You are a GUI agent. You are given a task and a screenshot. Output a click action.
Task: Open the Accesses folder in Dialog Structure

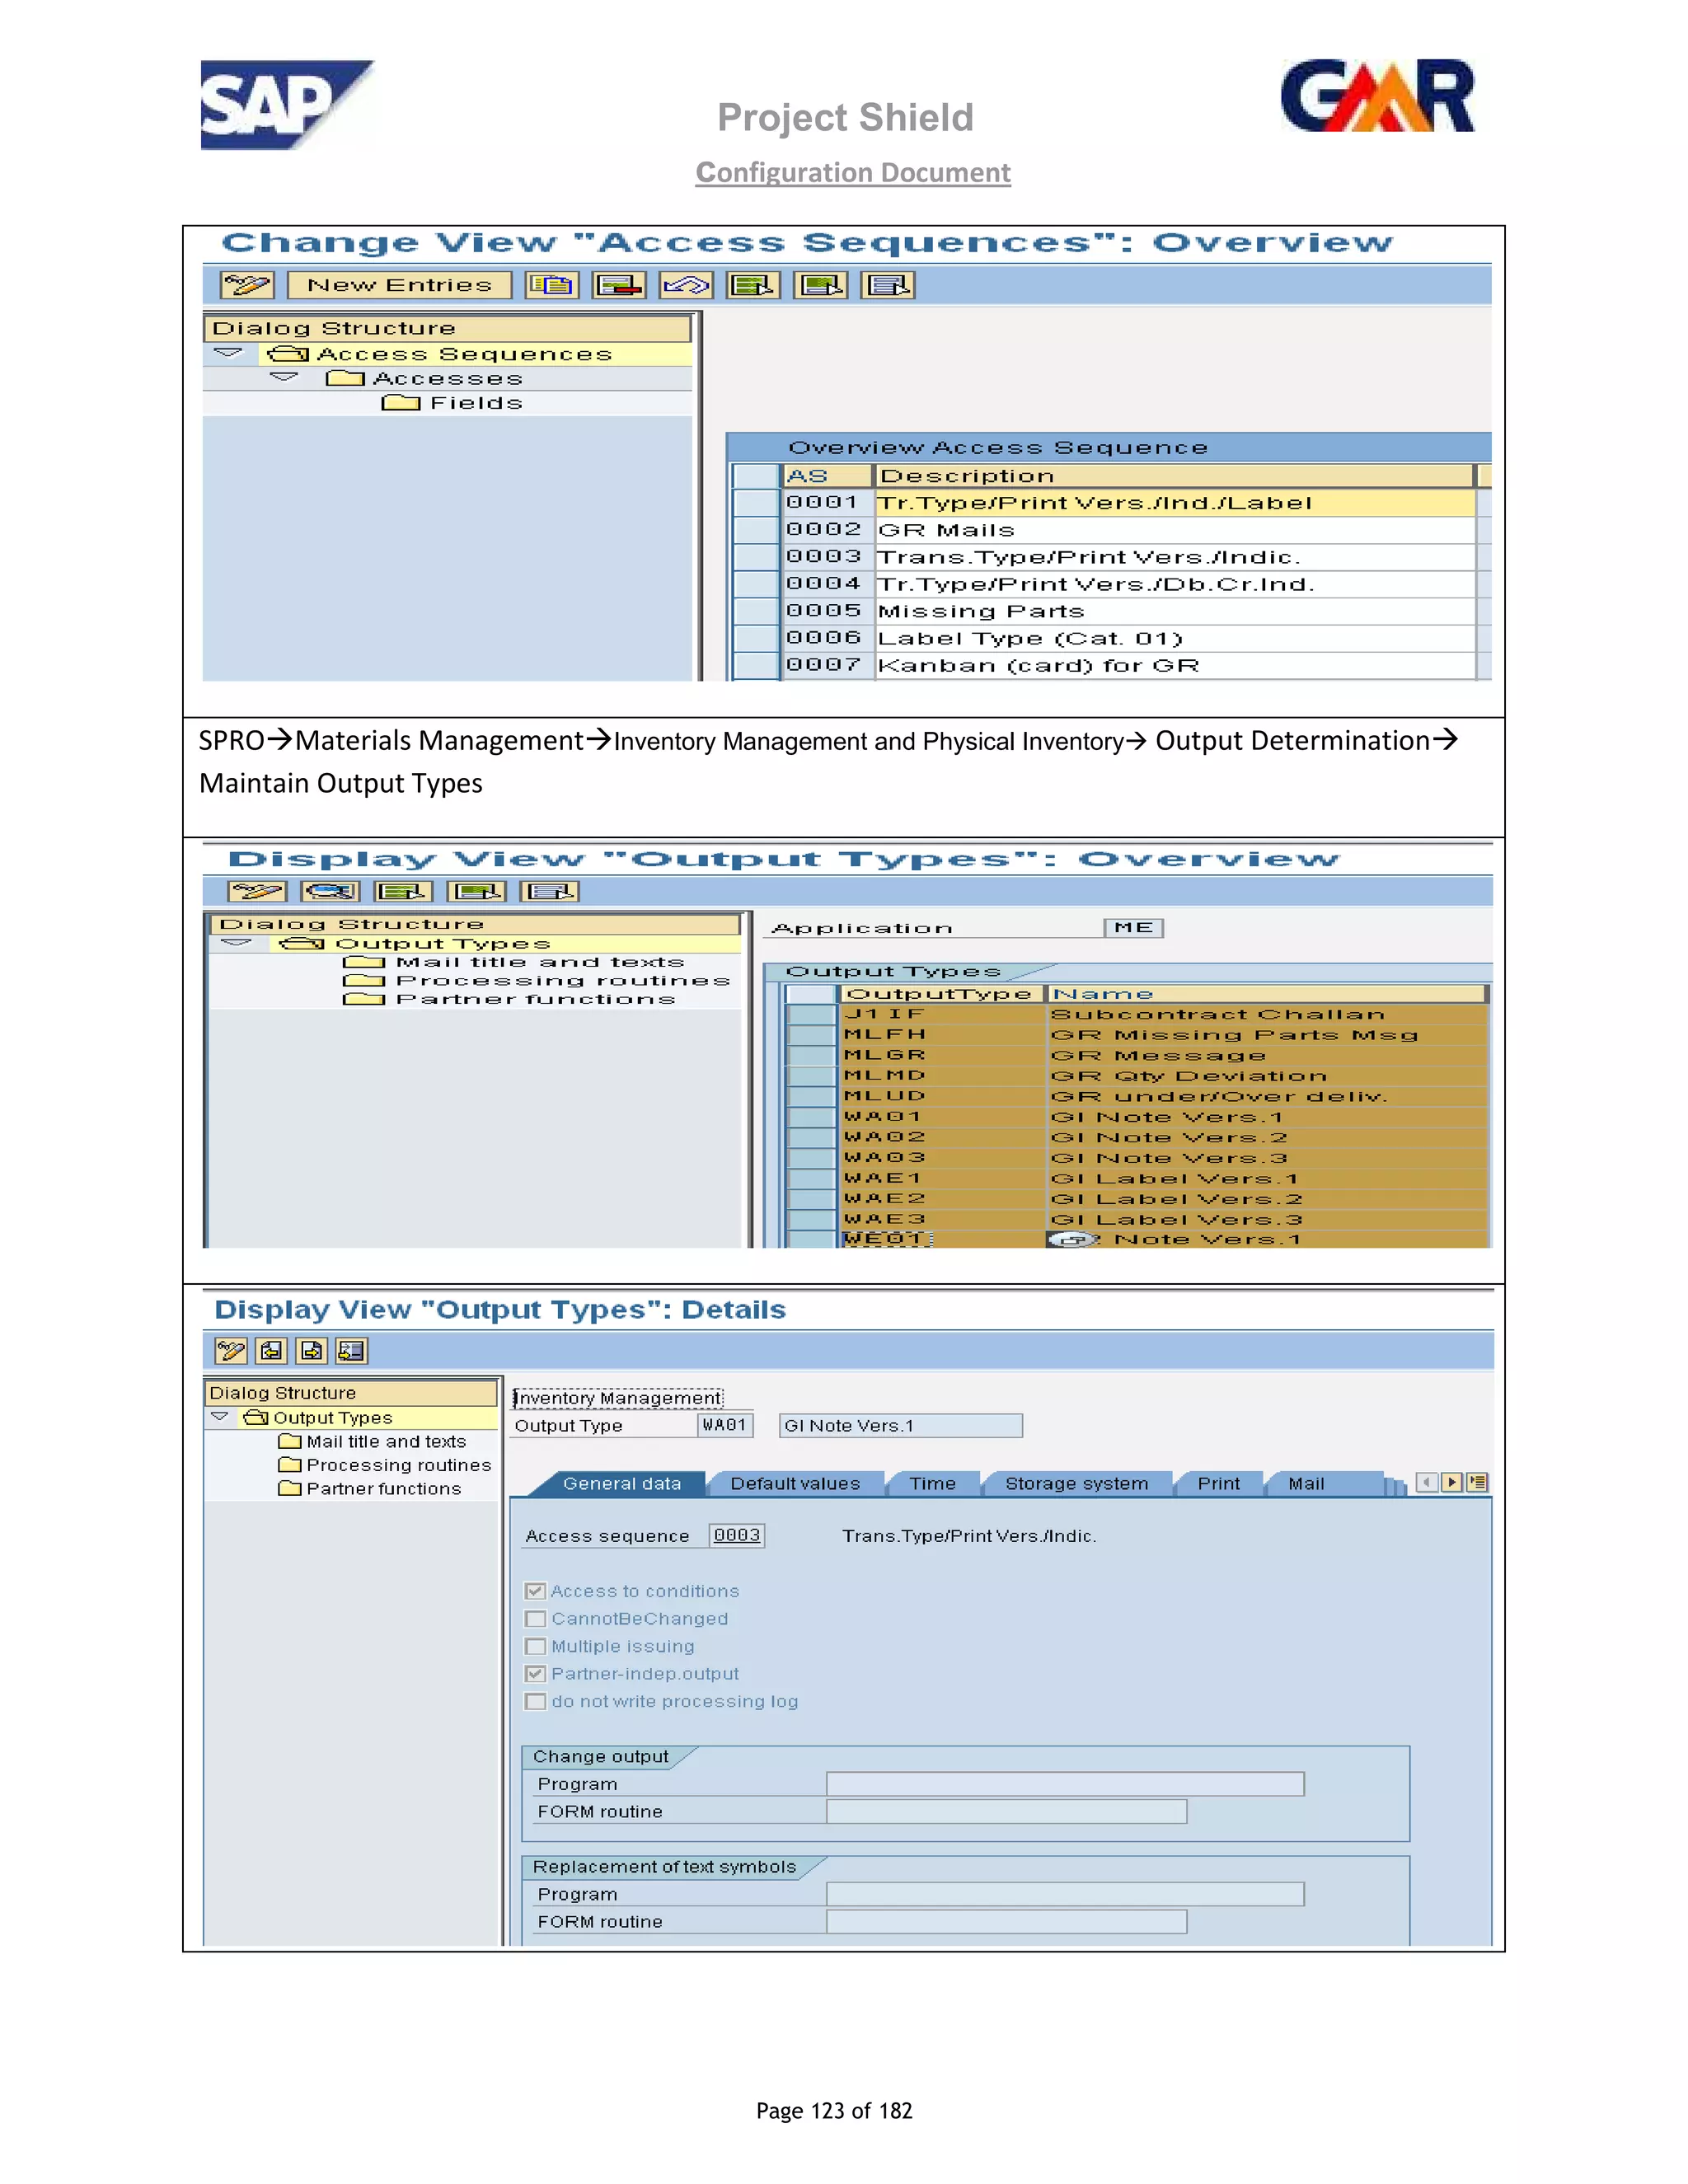click(345, 378)
